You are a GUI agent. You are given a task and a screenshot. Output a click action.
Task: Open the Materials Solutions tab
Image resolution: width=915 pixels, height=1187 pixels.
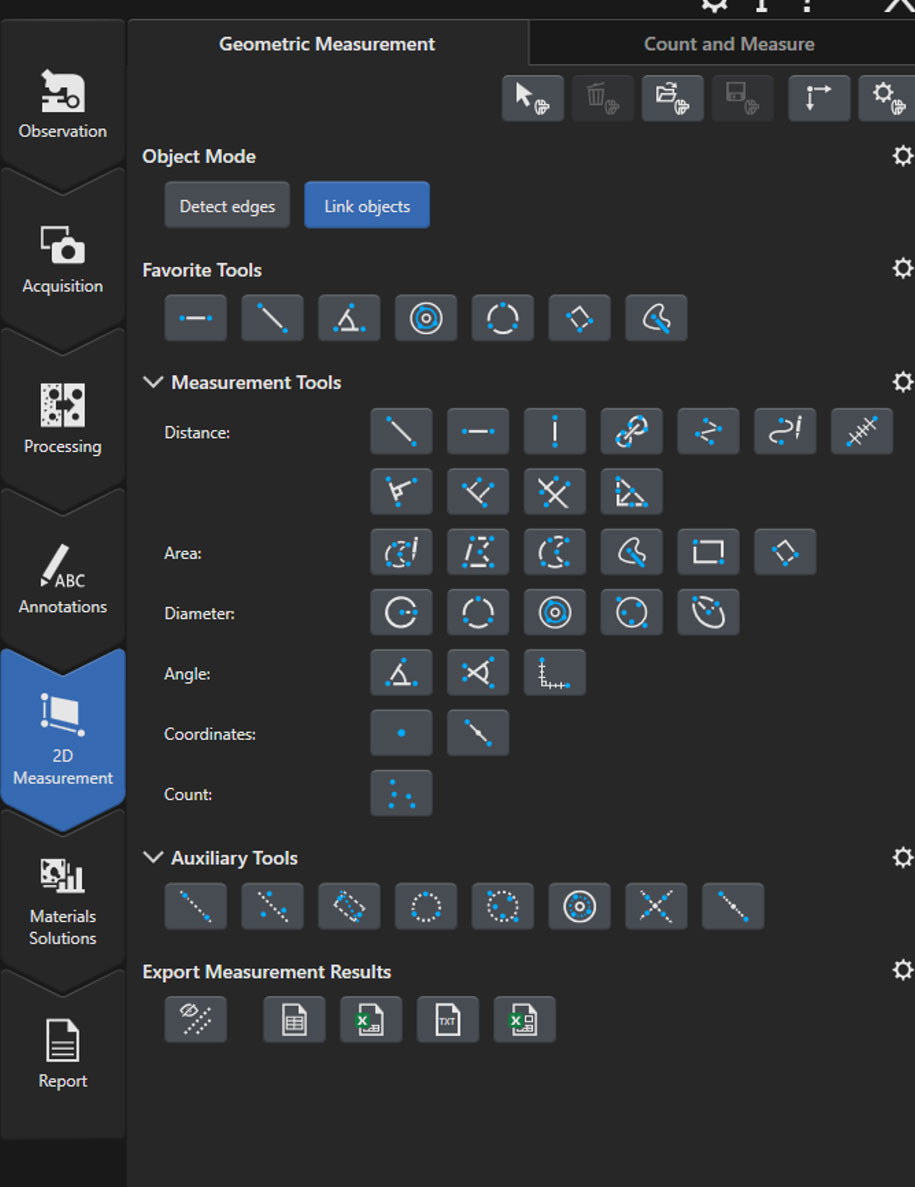[63, 900]
